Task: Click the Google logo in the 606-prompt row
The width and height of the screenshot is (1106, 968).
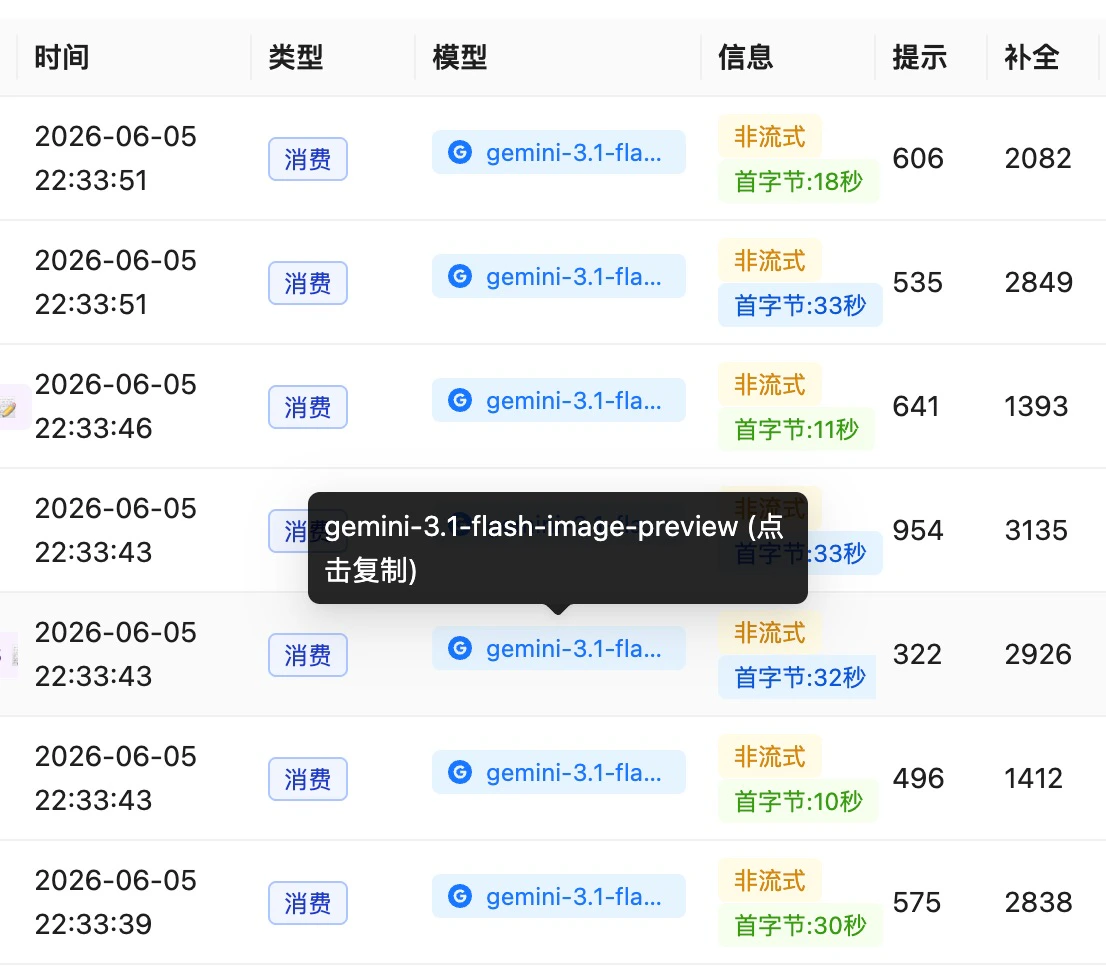Action: (x=460, y=152)
